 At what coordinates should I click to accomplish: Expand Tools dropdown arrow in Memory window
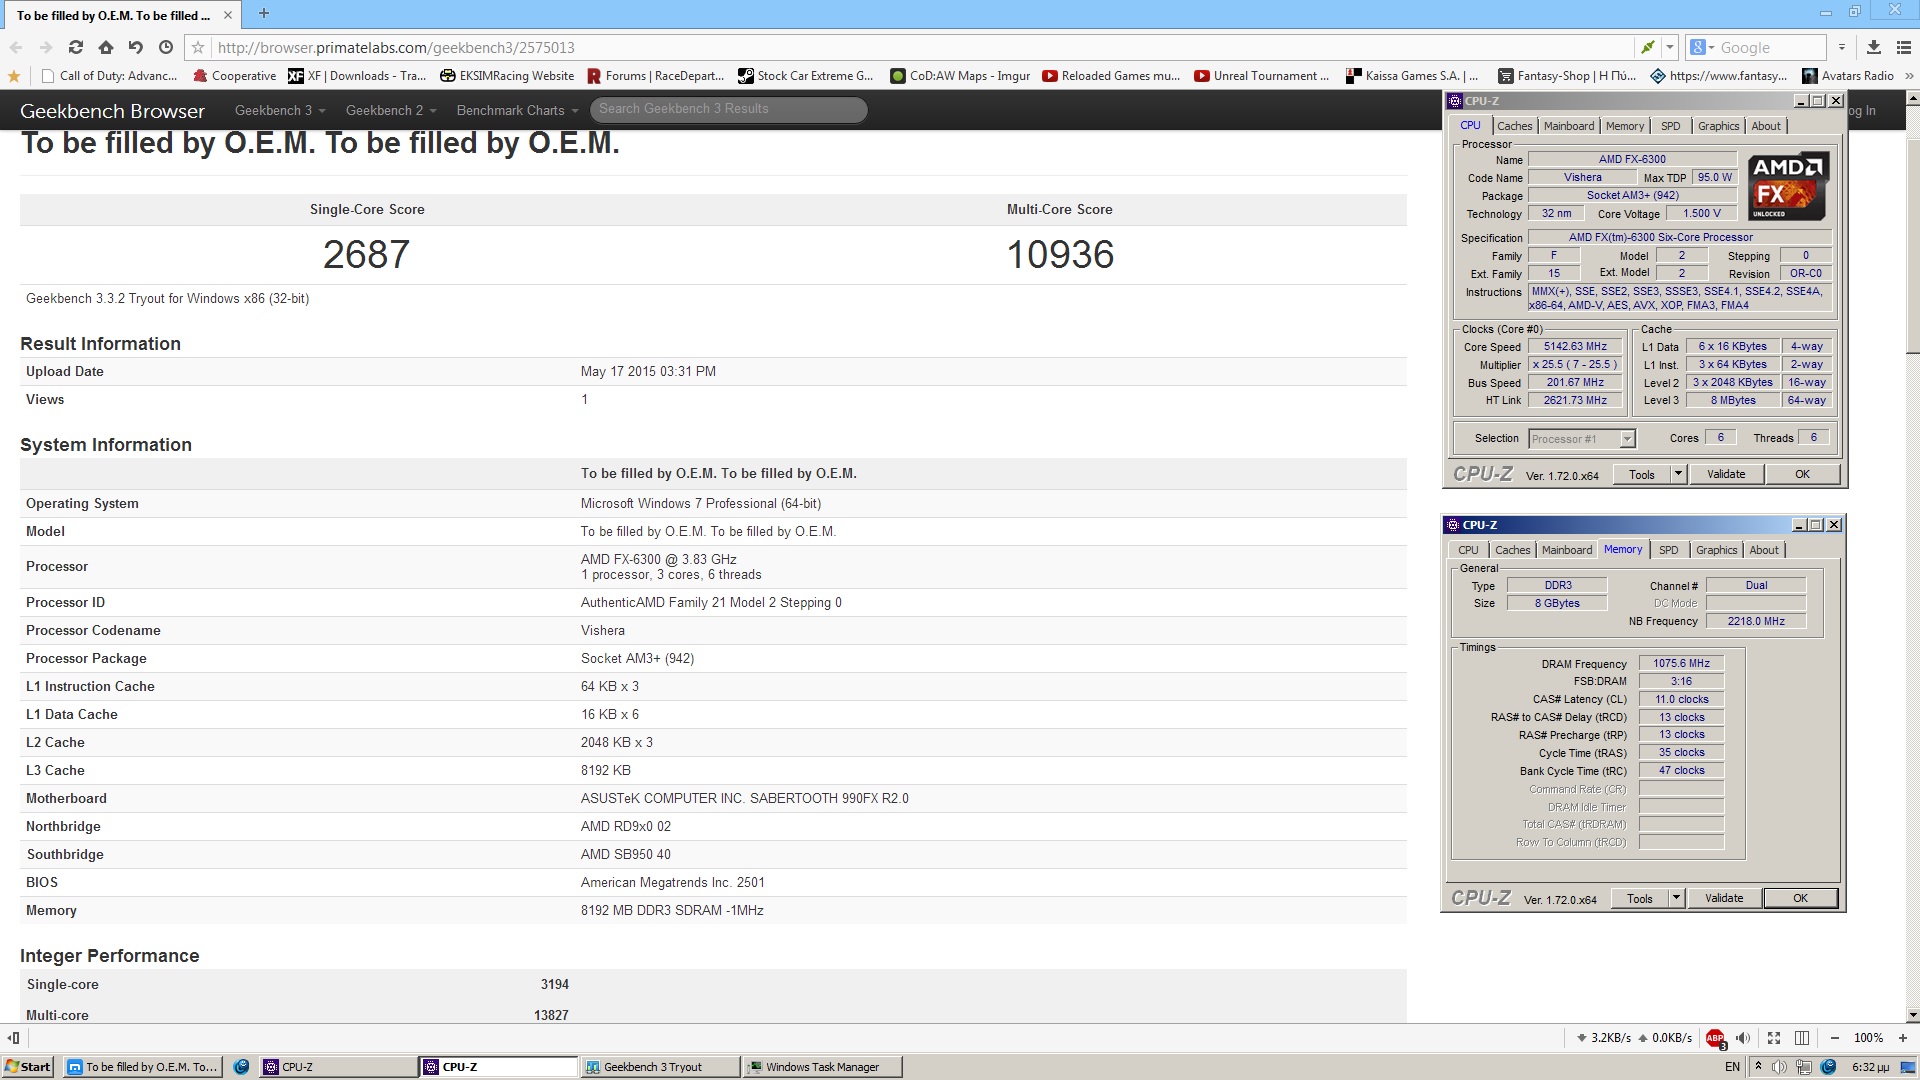(1676, 898)
